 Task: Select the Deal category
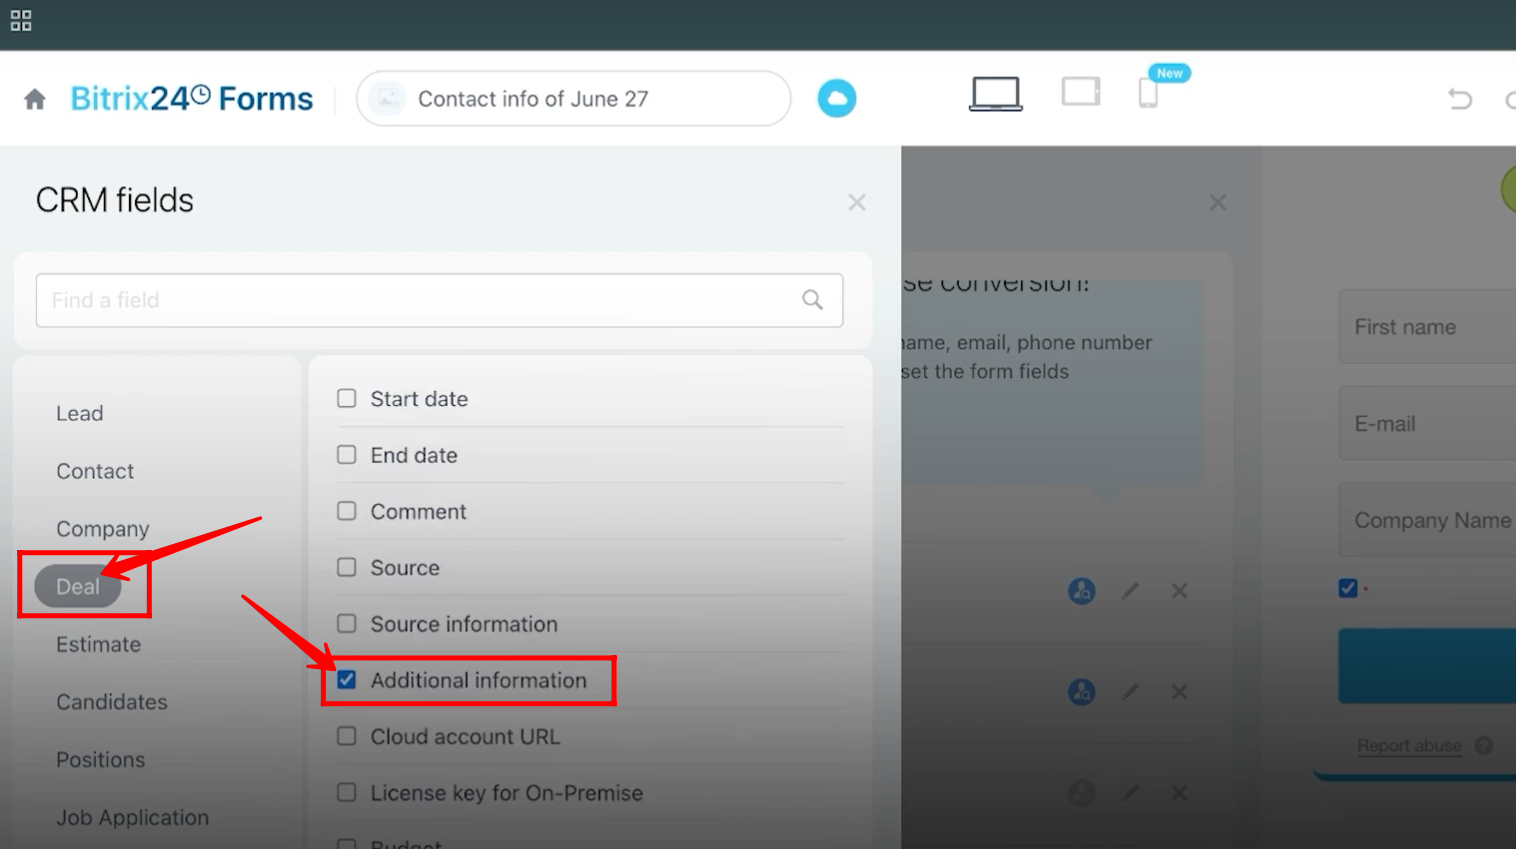coord(77,587)
